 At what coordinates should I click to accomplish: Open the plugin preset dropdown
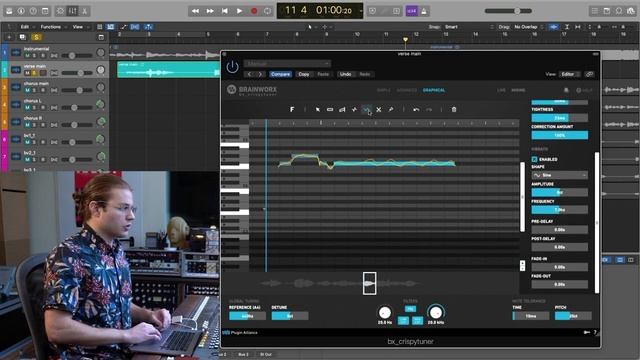(x=287, y=64)
